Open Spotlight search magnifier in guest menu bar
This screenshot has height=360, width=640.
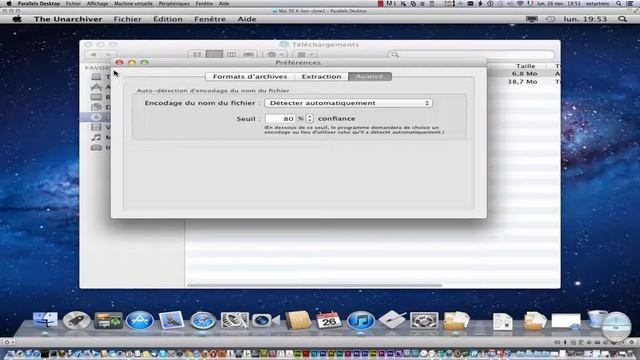pyautogui.click(x=622, y=19)
